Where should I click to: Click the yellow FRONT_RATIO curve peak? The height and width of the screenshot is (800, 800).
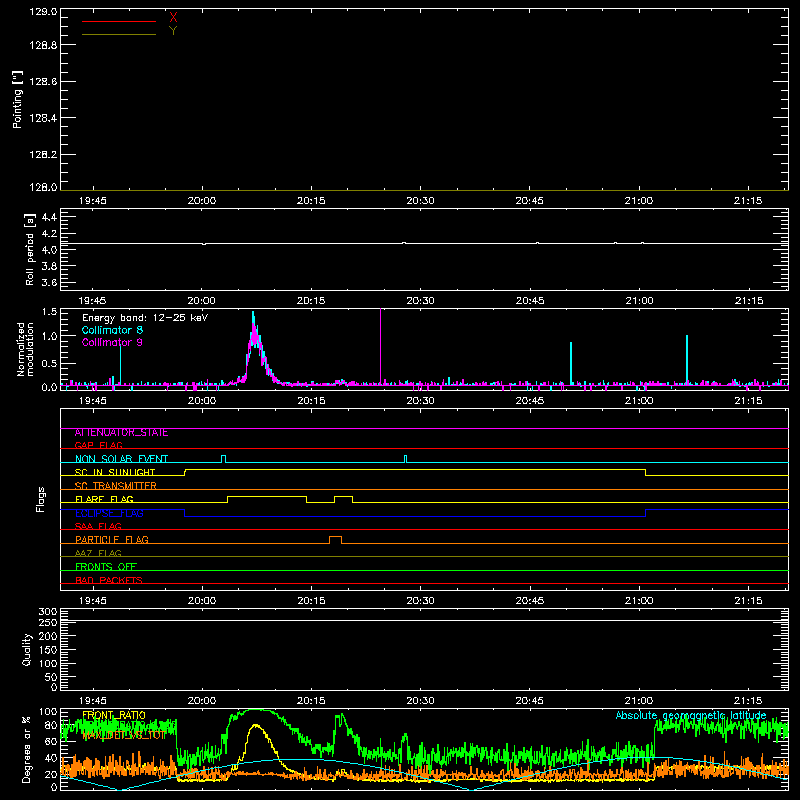(x=256, y=725)
